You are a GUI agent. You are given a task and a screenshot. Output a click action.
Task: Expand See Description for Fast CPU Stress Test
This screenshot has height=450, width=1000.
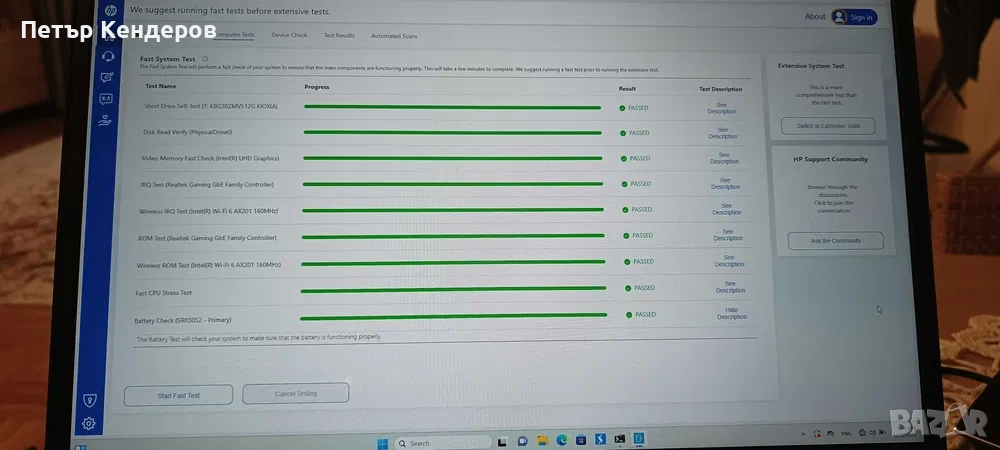click(730, 287)
